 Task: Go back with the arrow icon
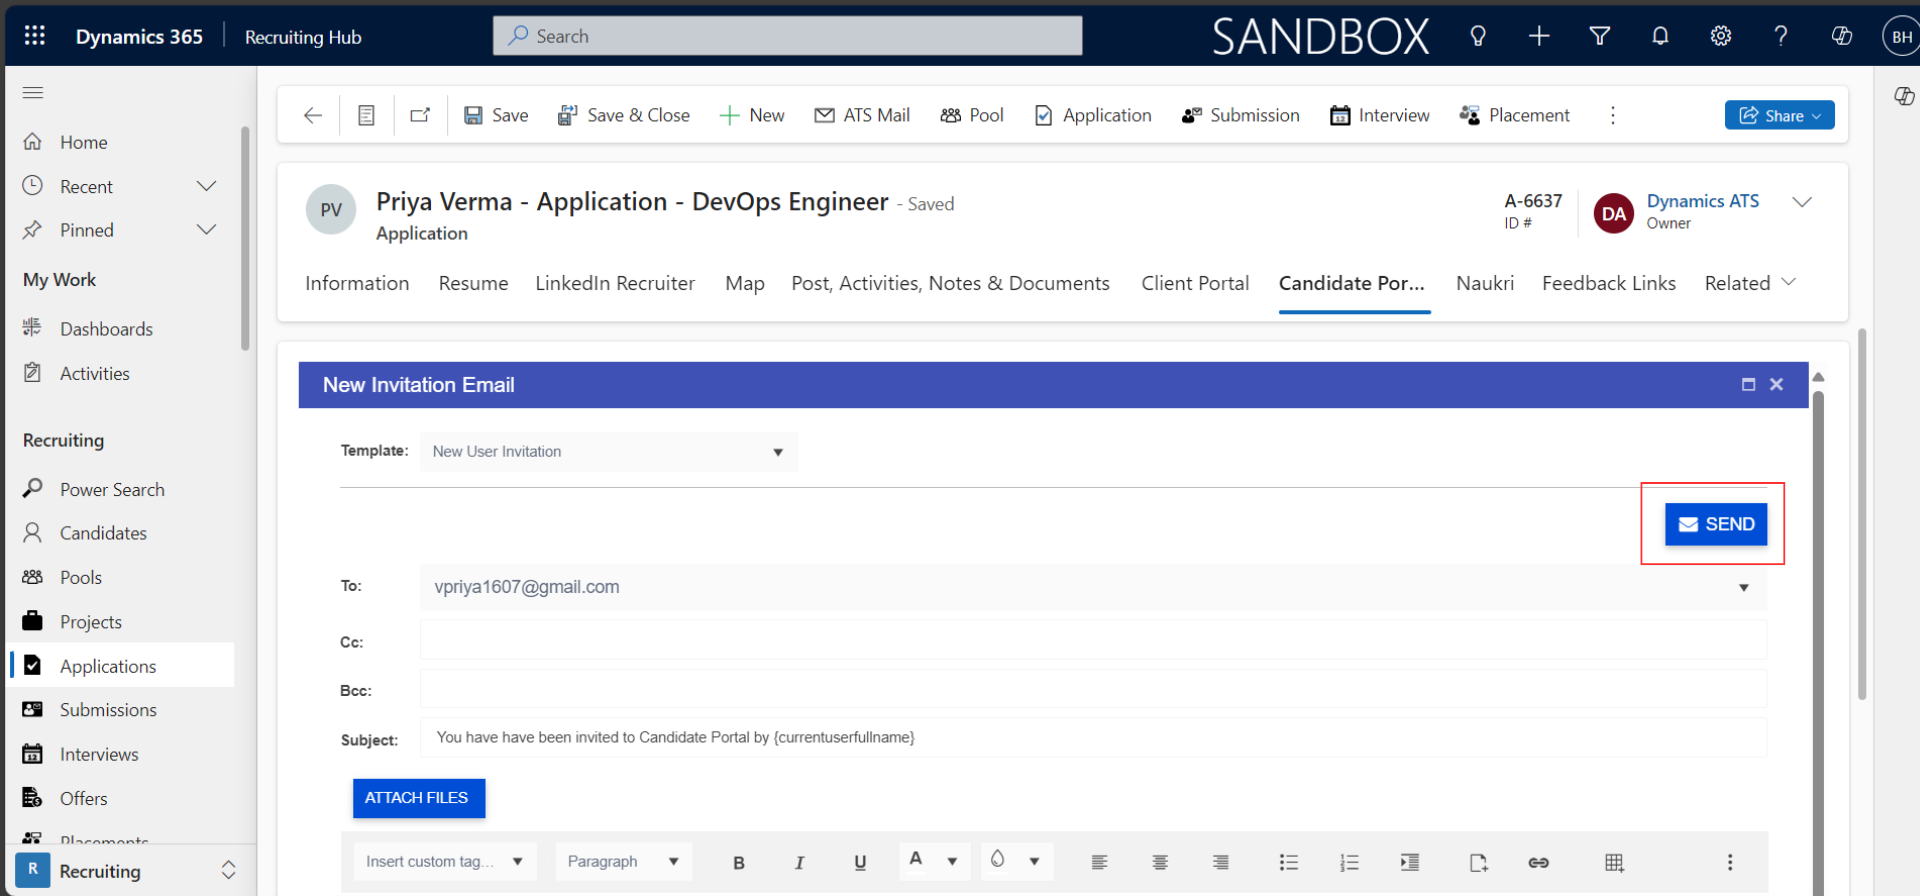coord(313,115)
